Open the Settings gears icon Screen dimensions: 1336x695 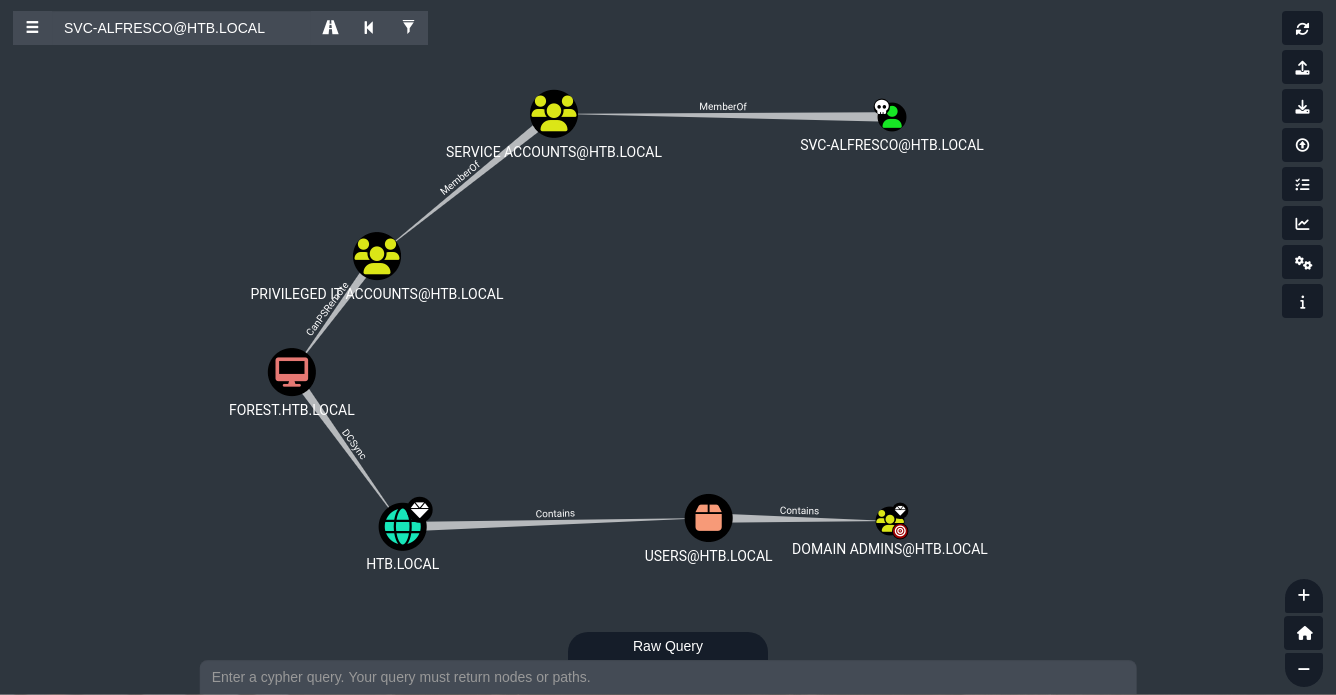pos(1302,262)
